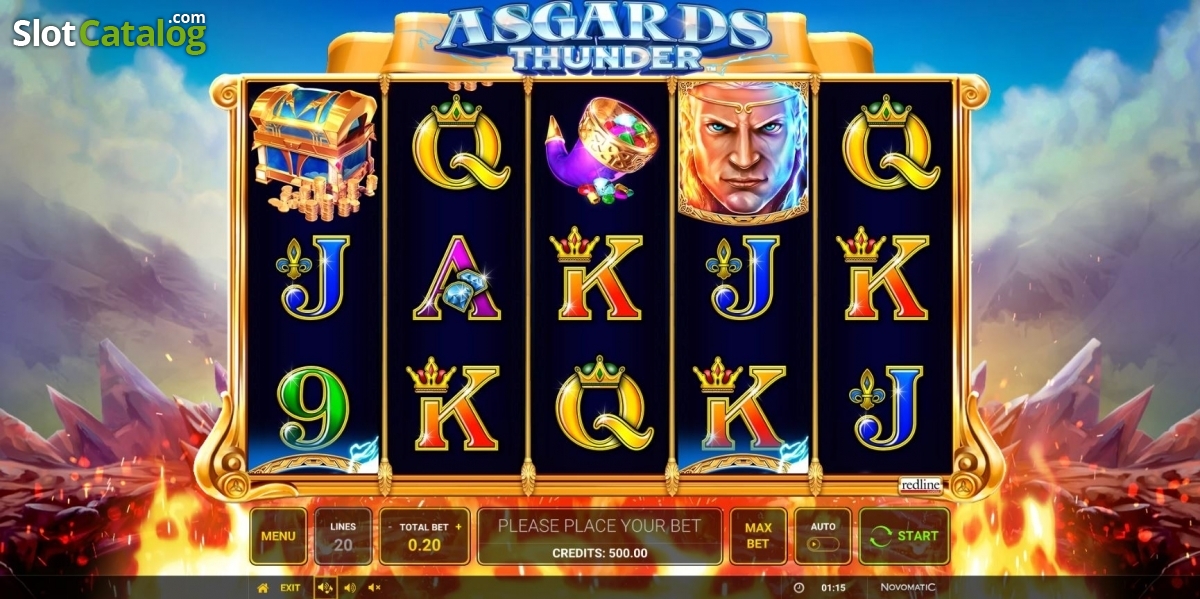Decrease total bet with minus sign
The width and height of the screenshot is (1200, 599).
pyautogui.click(x=390, y=526)
